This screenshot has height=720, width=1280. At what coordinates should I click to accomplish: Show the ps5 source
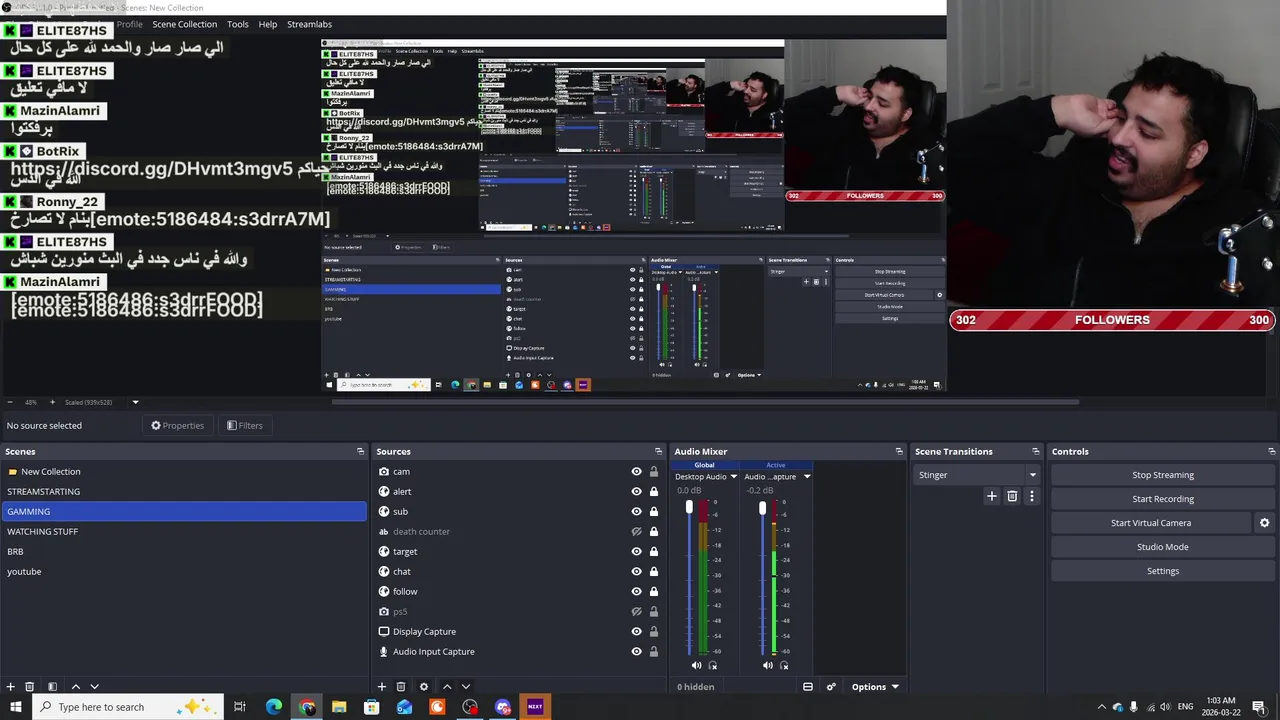click(x=636, y=612)
